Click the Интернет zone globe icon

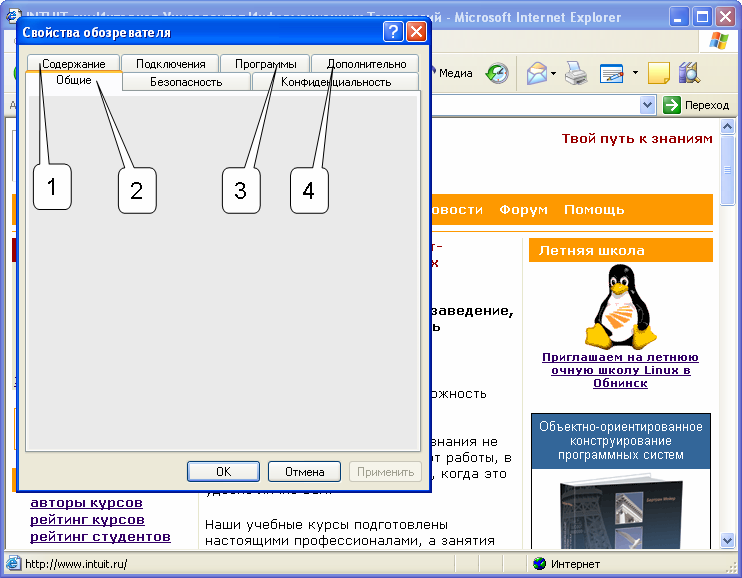pyautogui.click(x=539, y=564)
